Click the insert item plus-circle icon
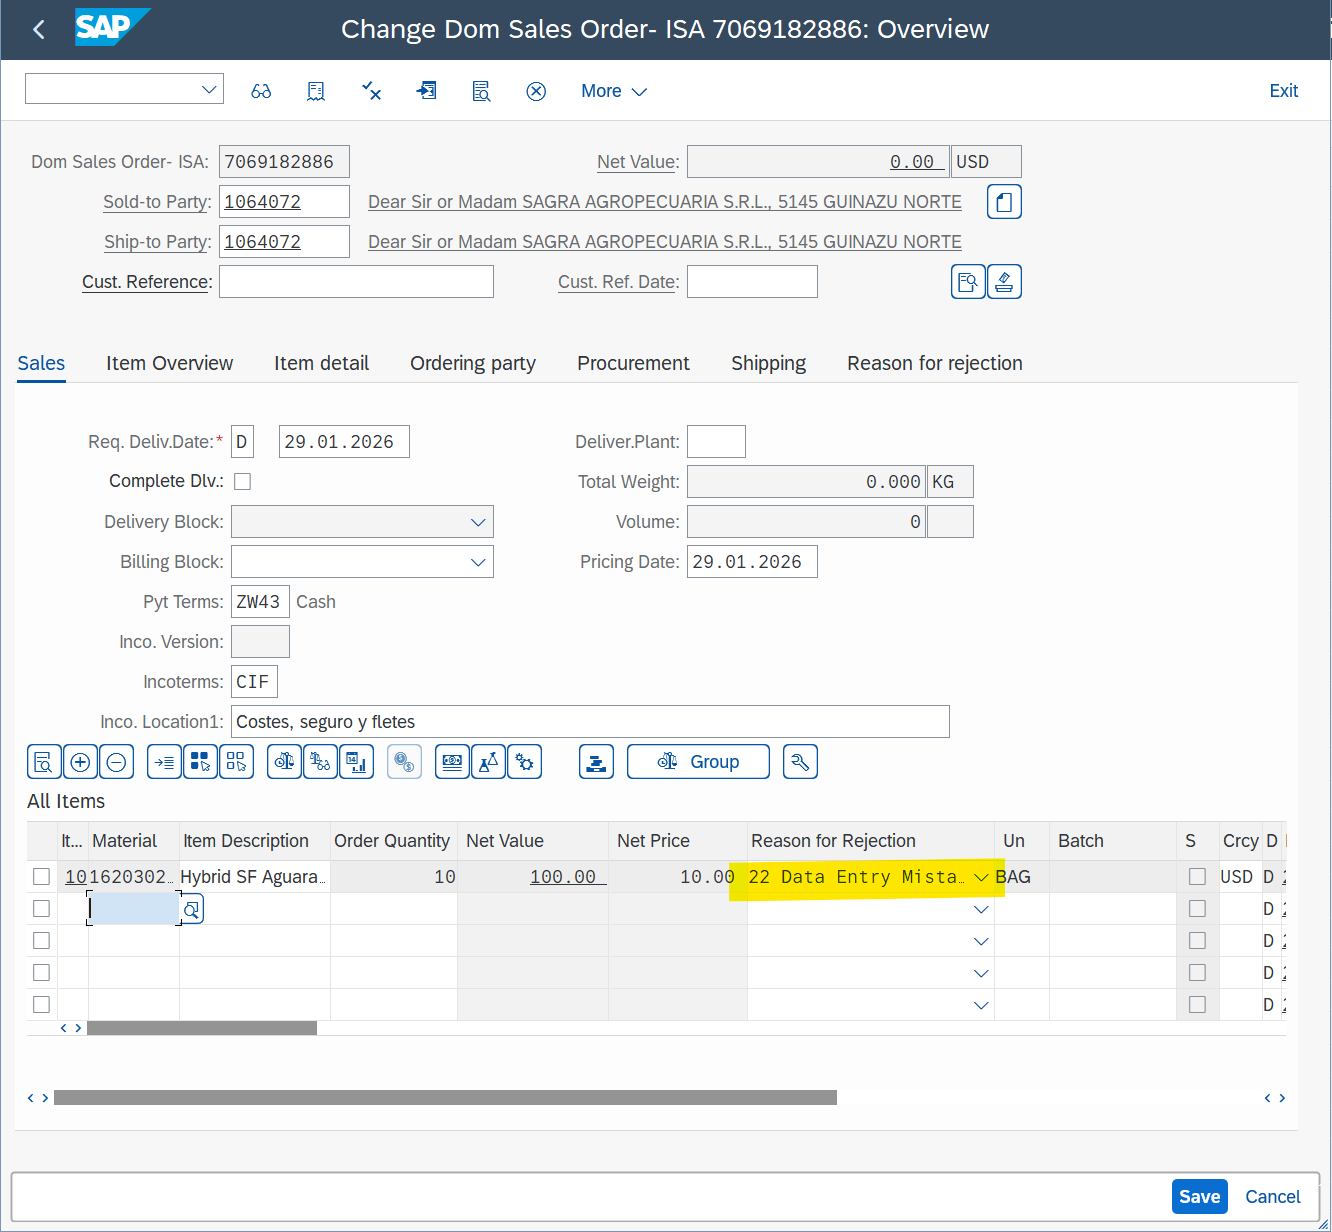Screen dimensions: 1332x1232 [80, 762]
